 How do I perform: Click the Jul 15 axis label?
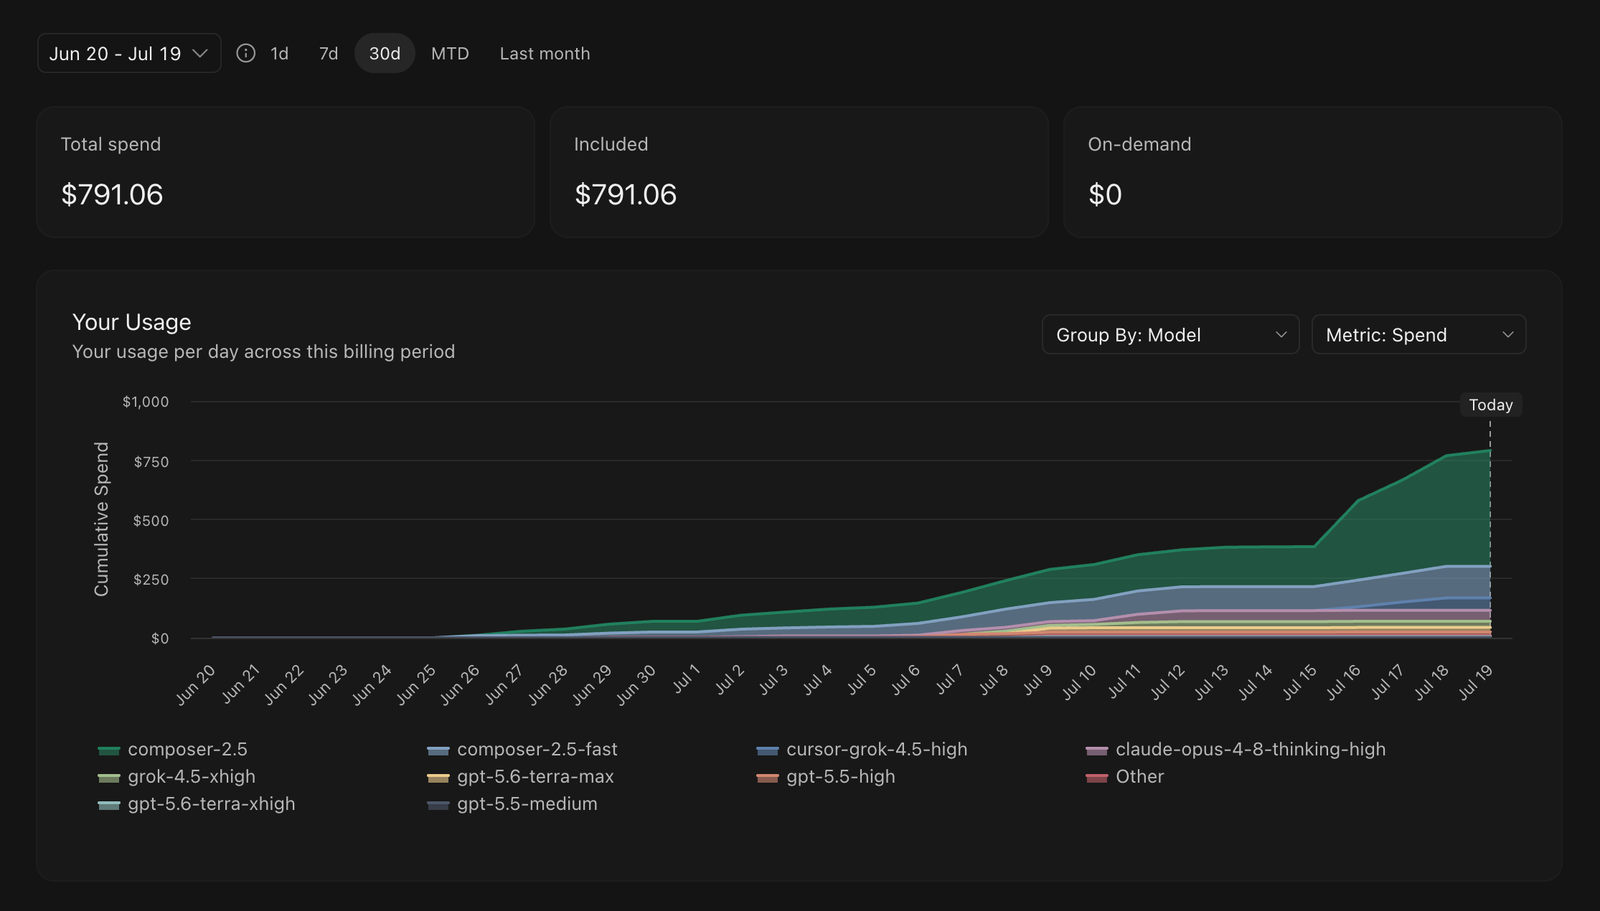point(1300,682)
